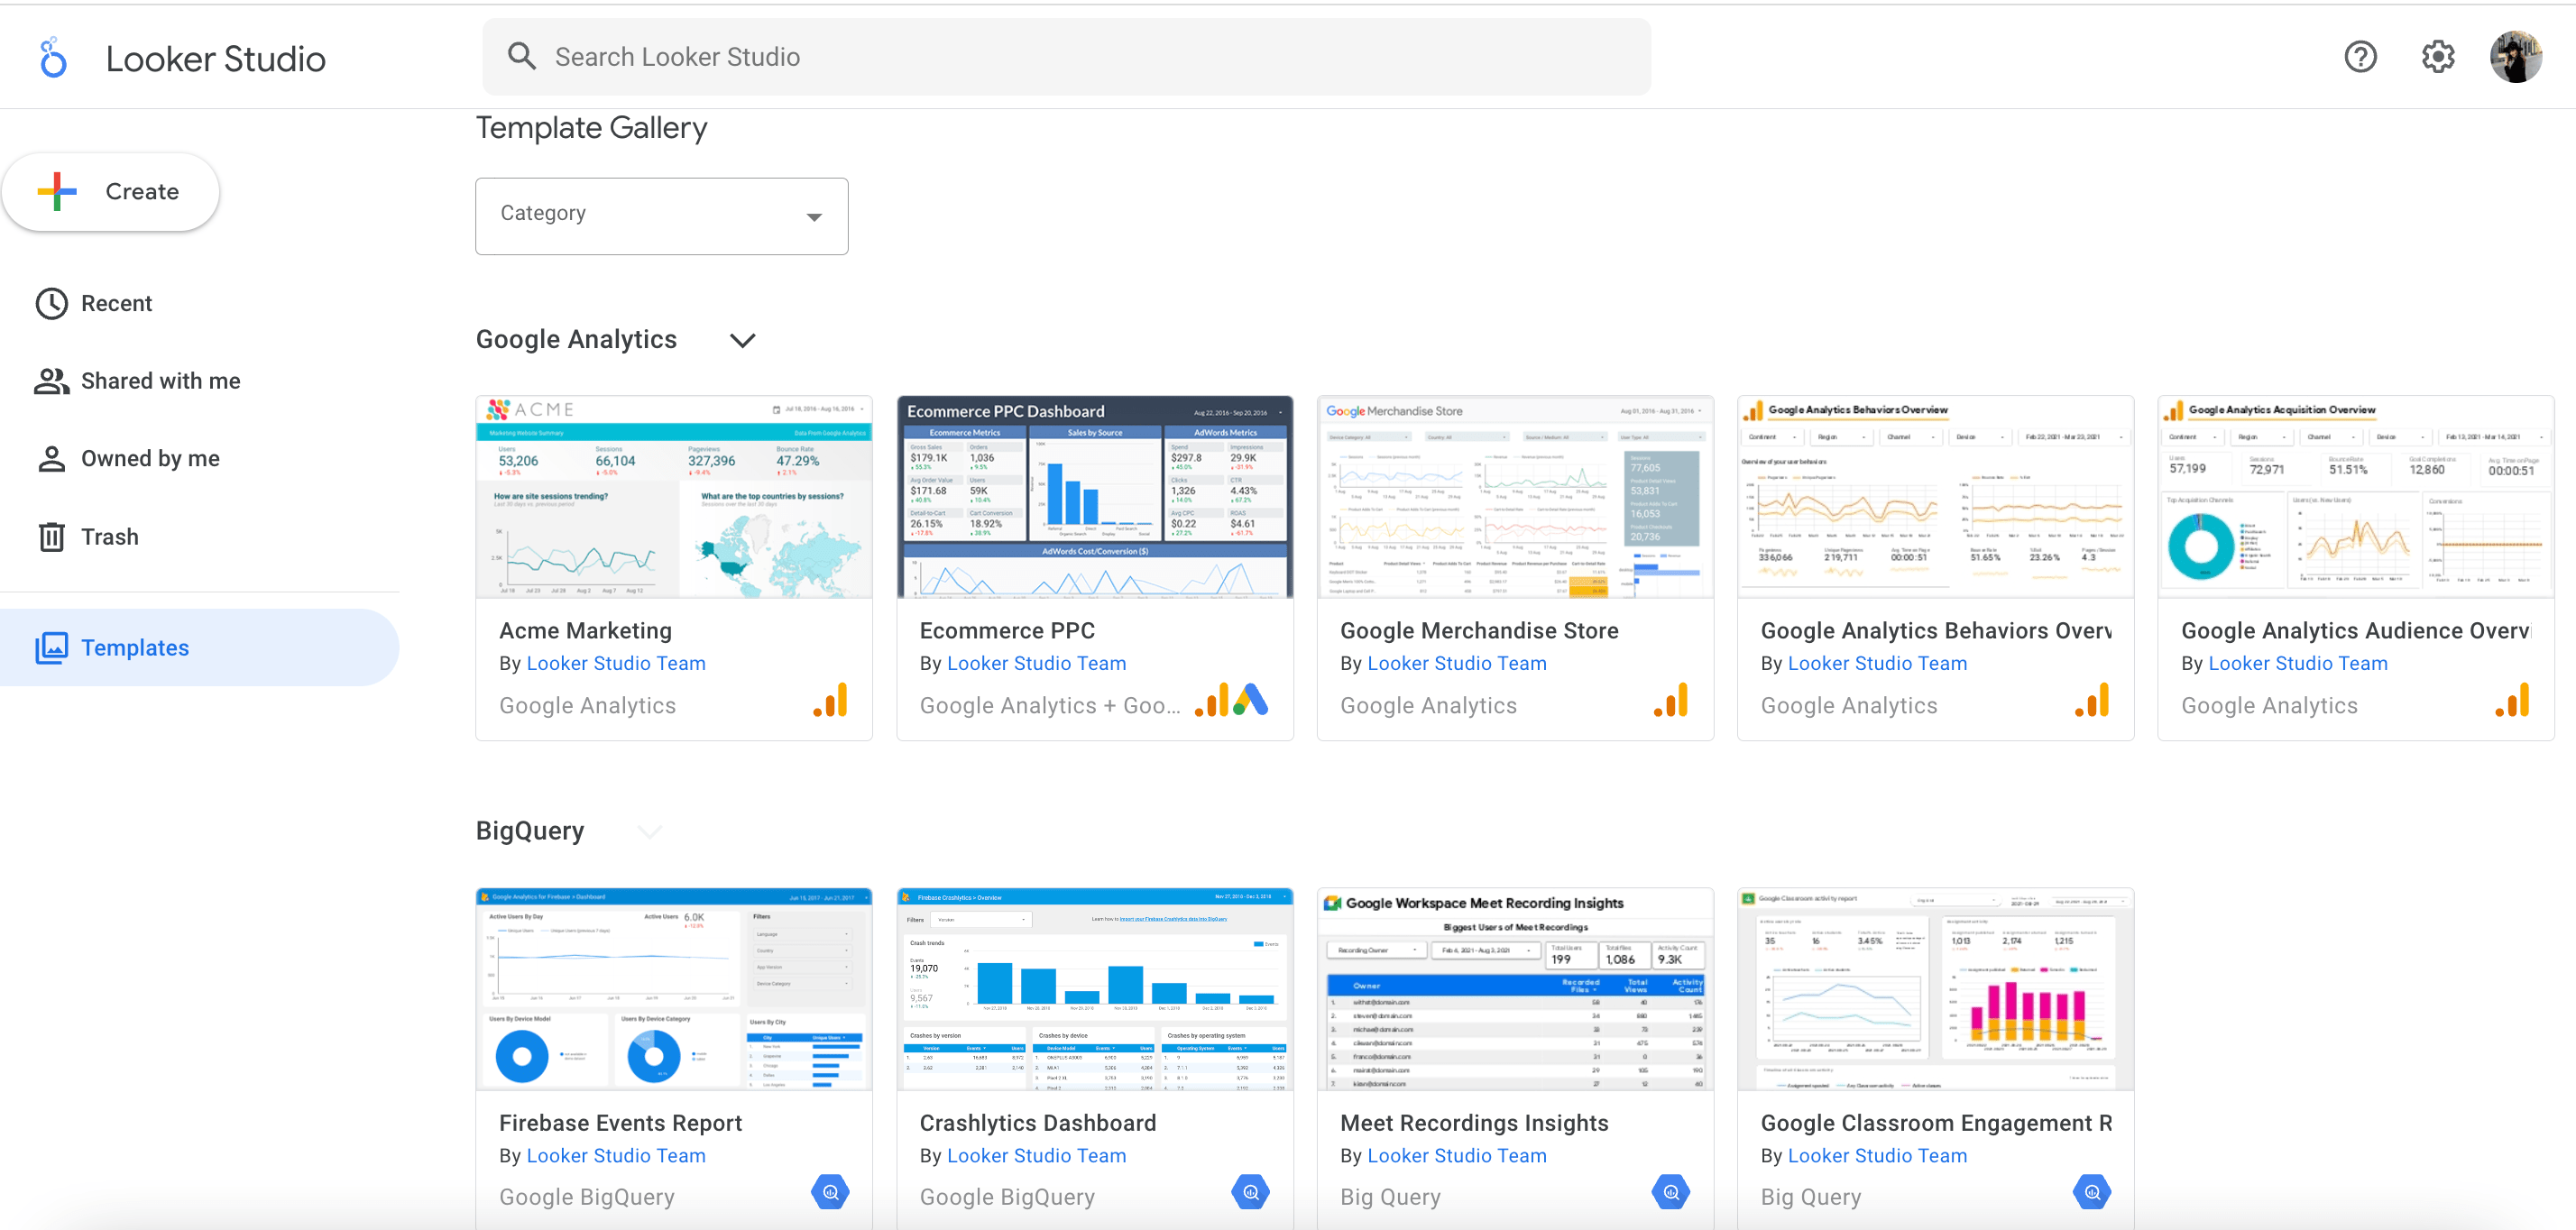This screenshot has height=1230, width=2576.
Task: Click the Google Classroom Engagement title
Action: pos(1936,1122)
